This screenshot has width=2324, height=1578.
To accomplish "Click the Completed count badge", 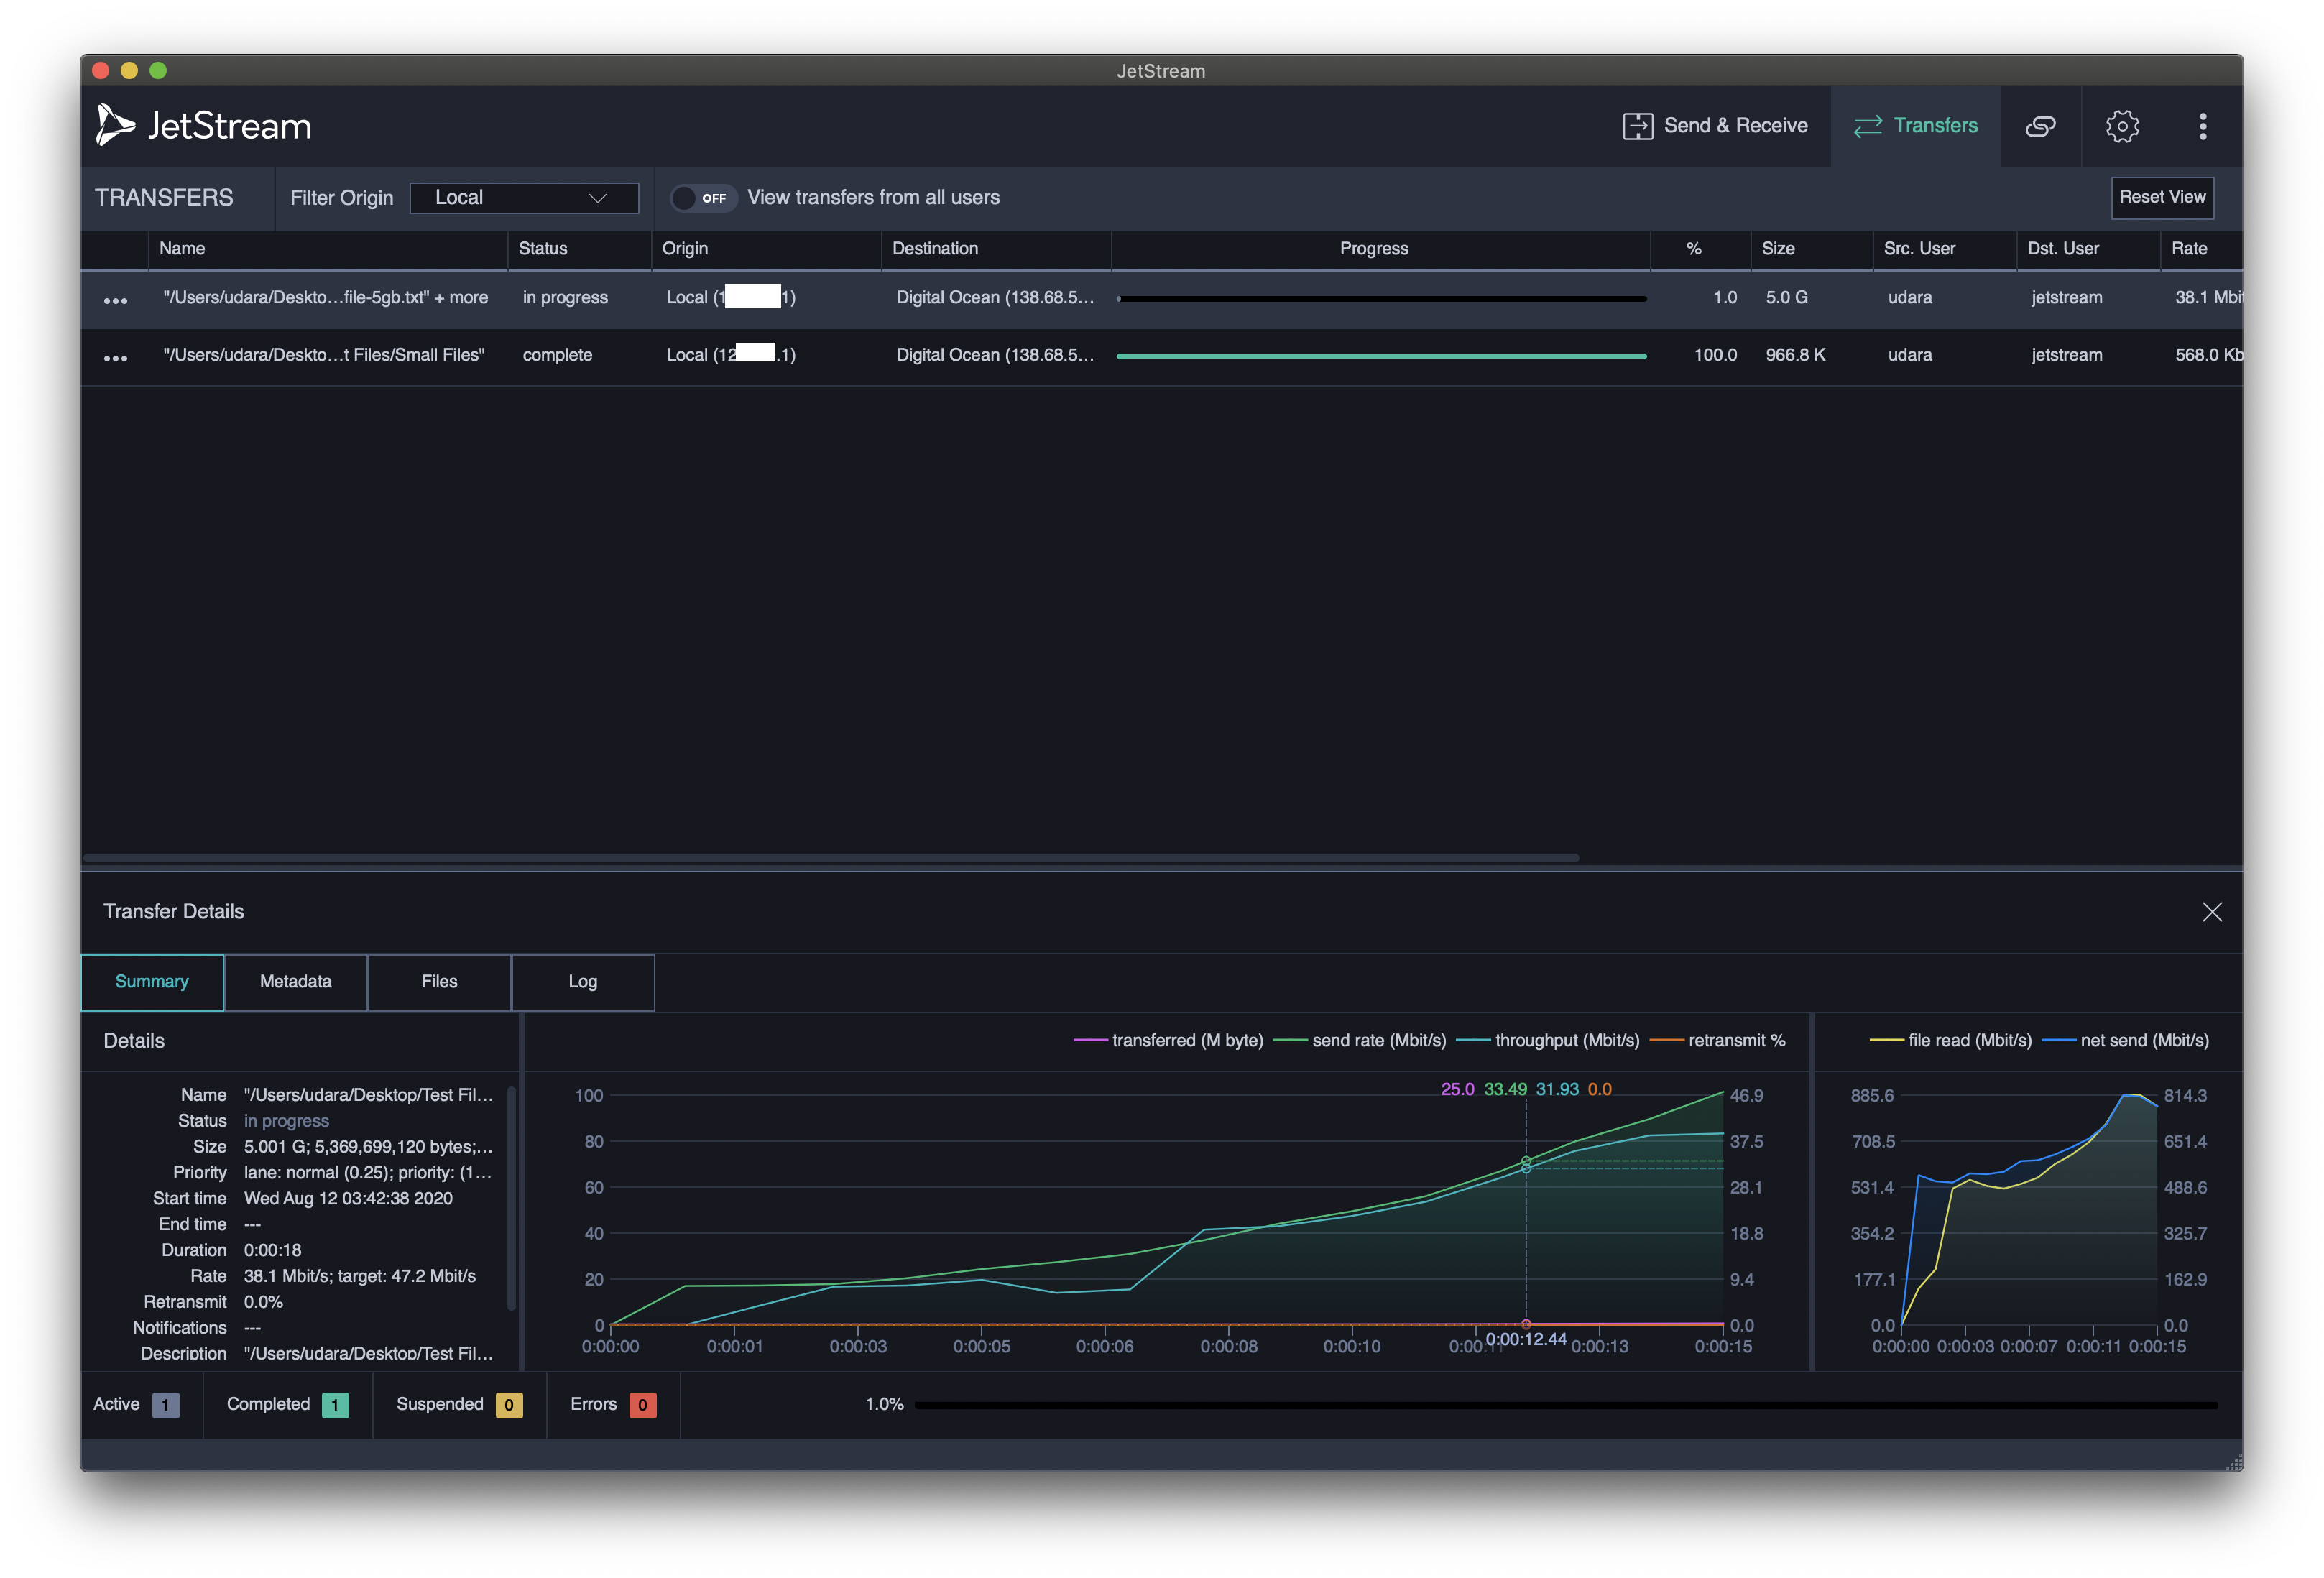I will coord(335,1405).
